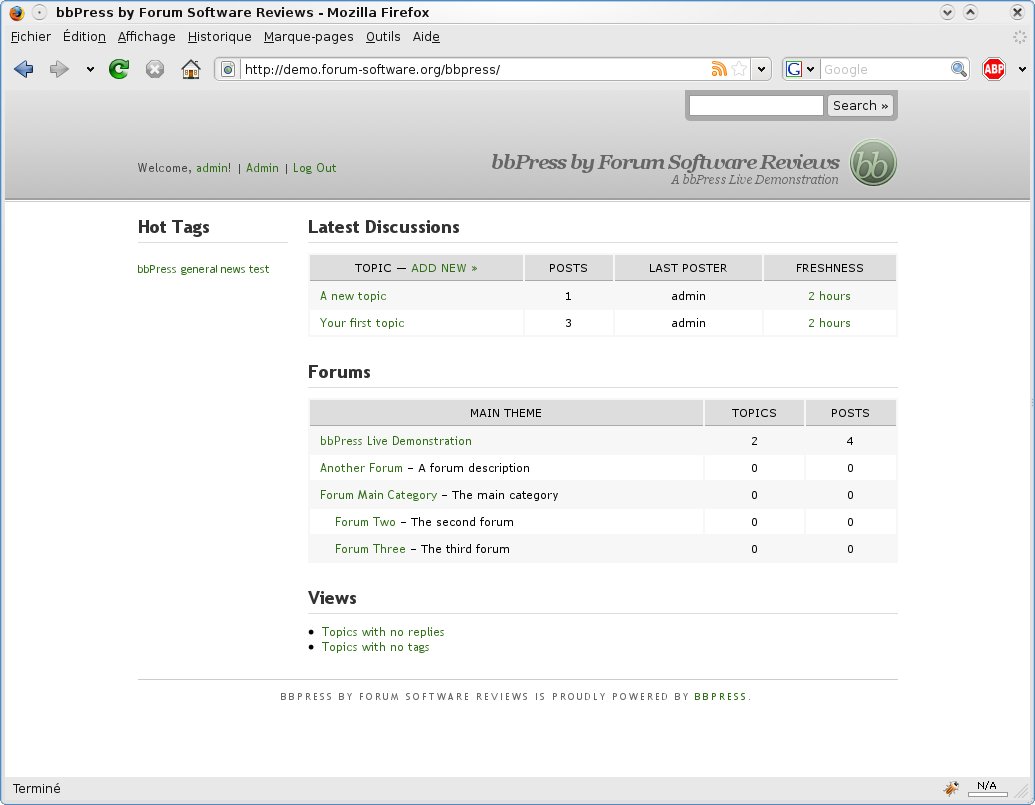Viewport: 1035px width, 805px height.
Task: Open the Aide menu
Action: point(426,37)
